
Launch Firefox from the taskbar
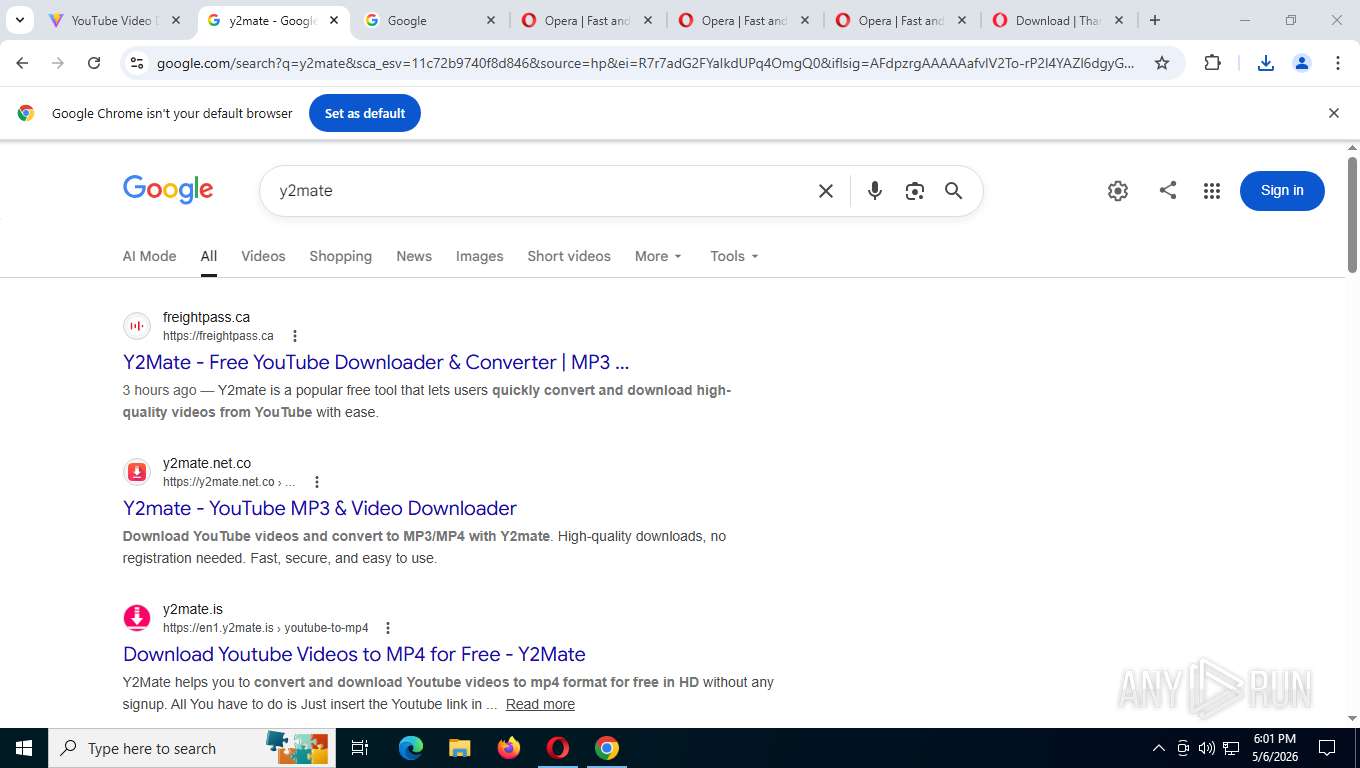tap(509, 748)
